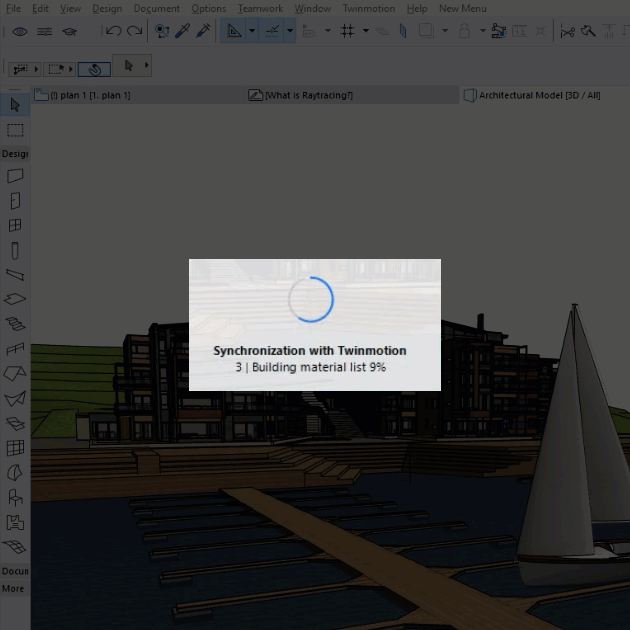Select the Arrow tool in toolbox
Viewport: 630px width, 630px height.
pyautogui.click(x=15, y=105)
